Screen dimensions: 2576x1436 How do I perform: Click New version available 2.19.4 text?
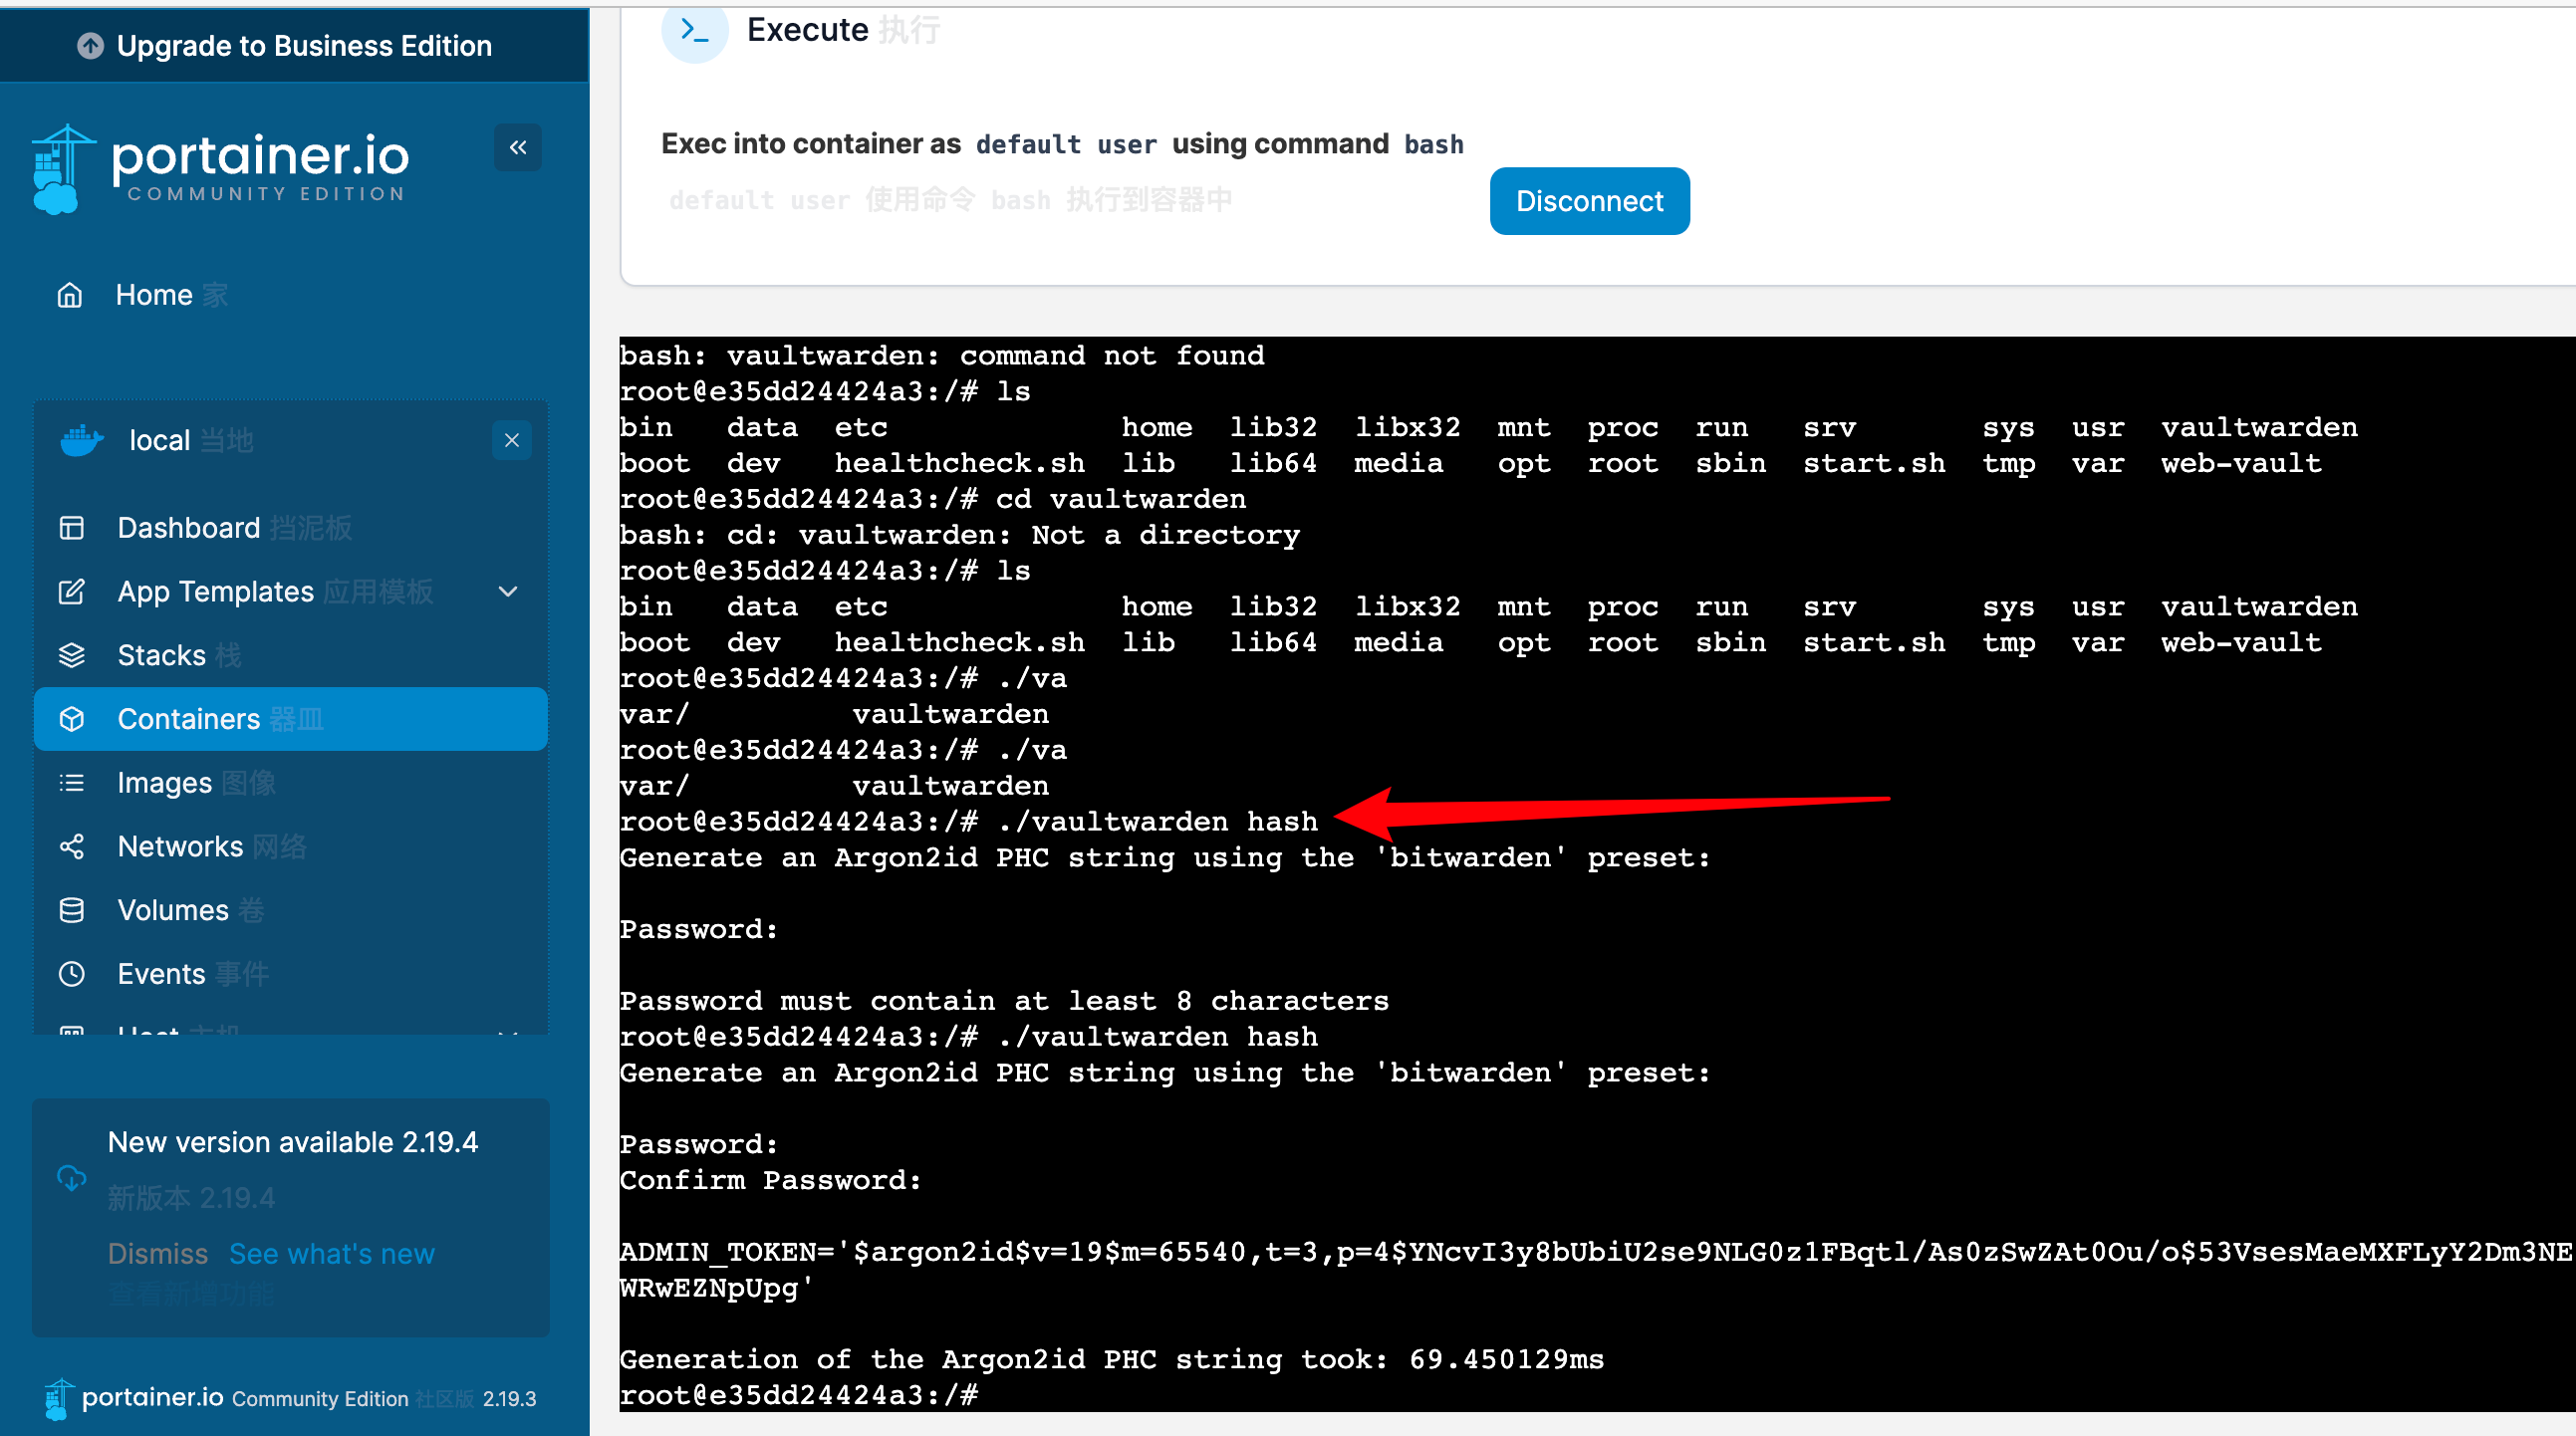pyautogui.click(x=293, y=1142)
